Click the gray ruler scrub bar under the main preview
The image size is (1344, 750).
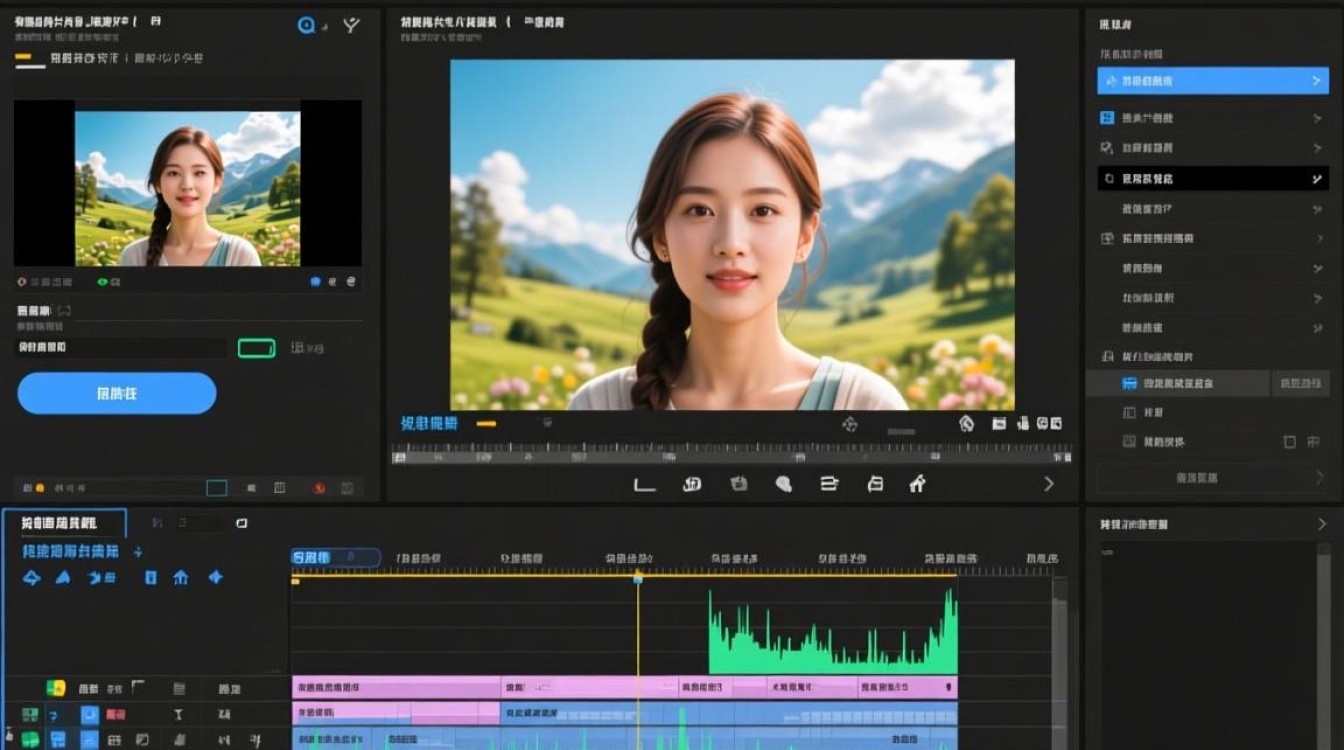tap(731, 455)
